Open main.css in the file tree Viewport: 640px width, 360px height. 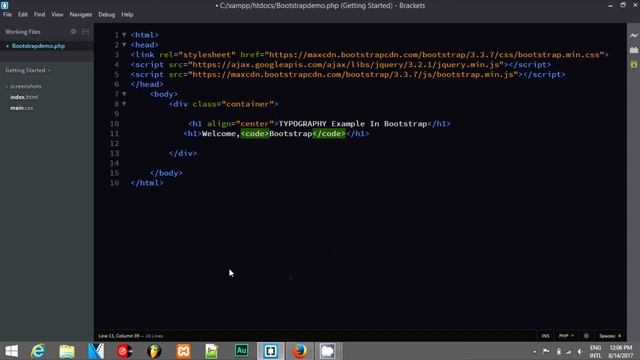point(22,108)
